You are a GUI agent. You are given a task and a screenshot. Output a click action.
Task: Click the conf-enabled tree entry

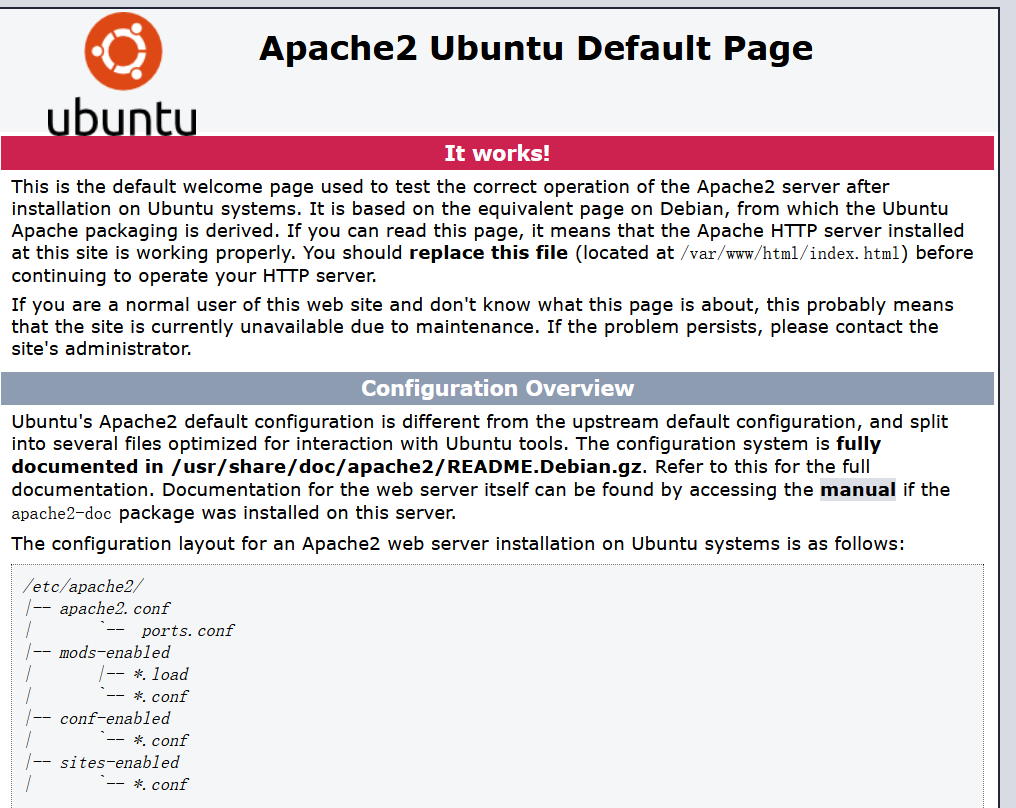click(115, 719)
